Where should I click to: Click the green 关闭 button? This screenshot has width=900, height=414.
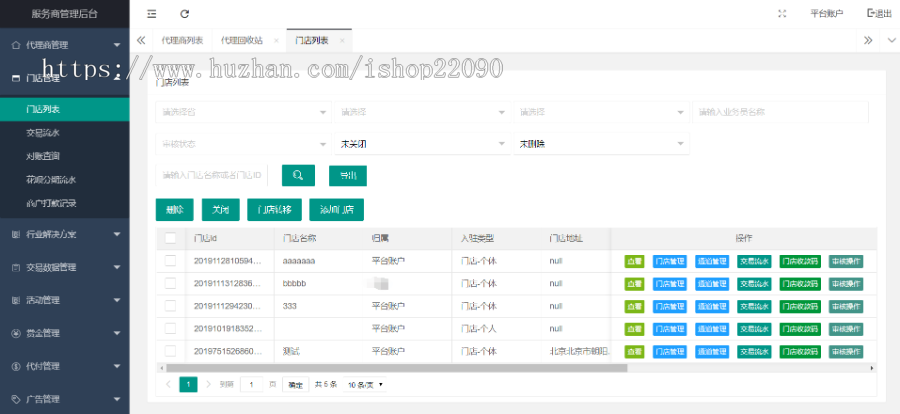click(220, 210)
